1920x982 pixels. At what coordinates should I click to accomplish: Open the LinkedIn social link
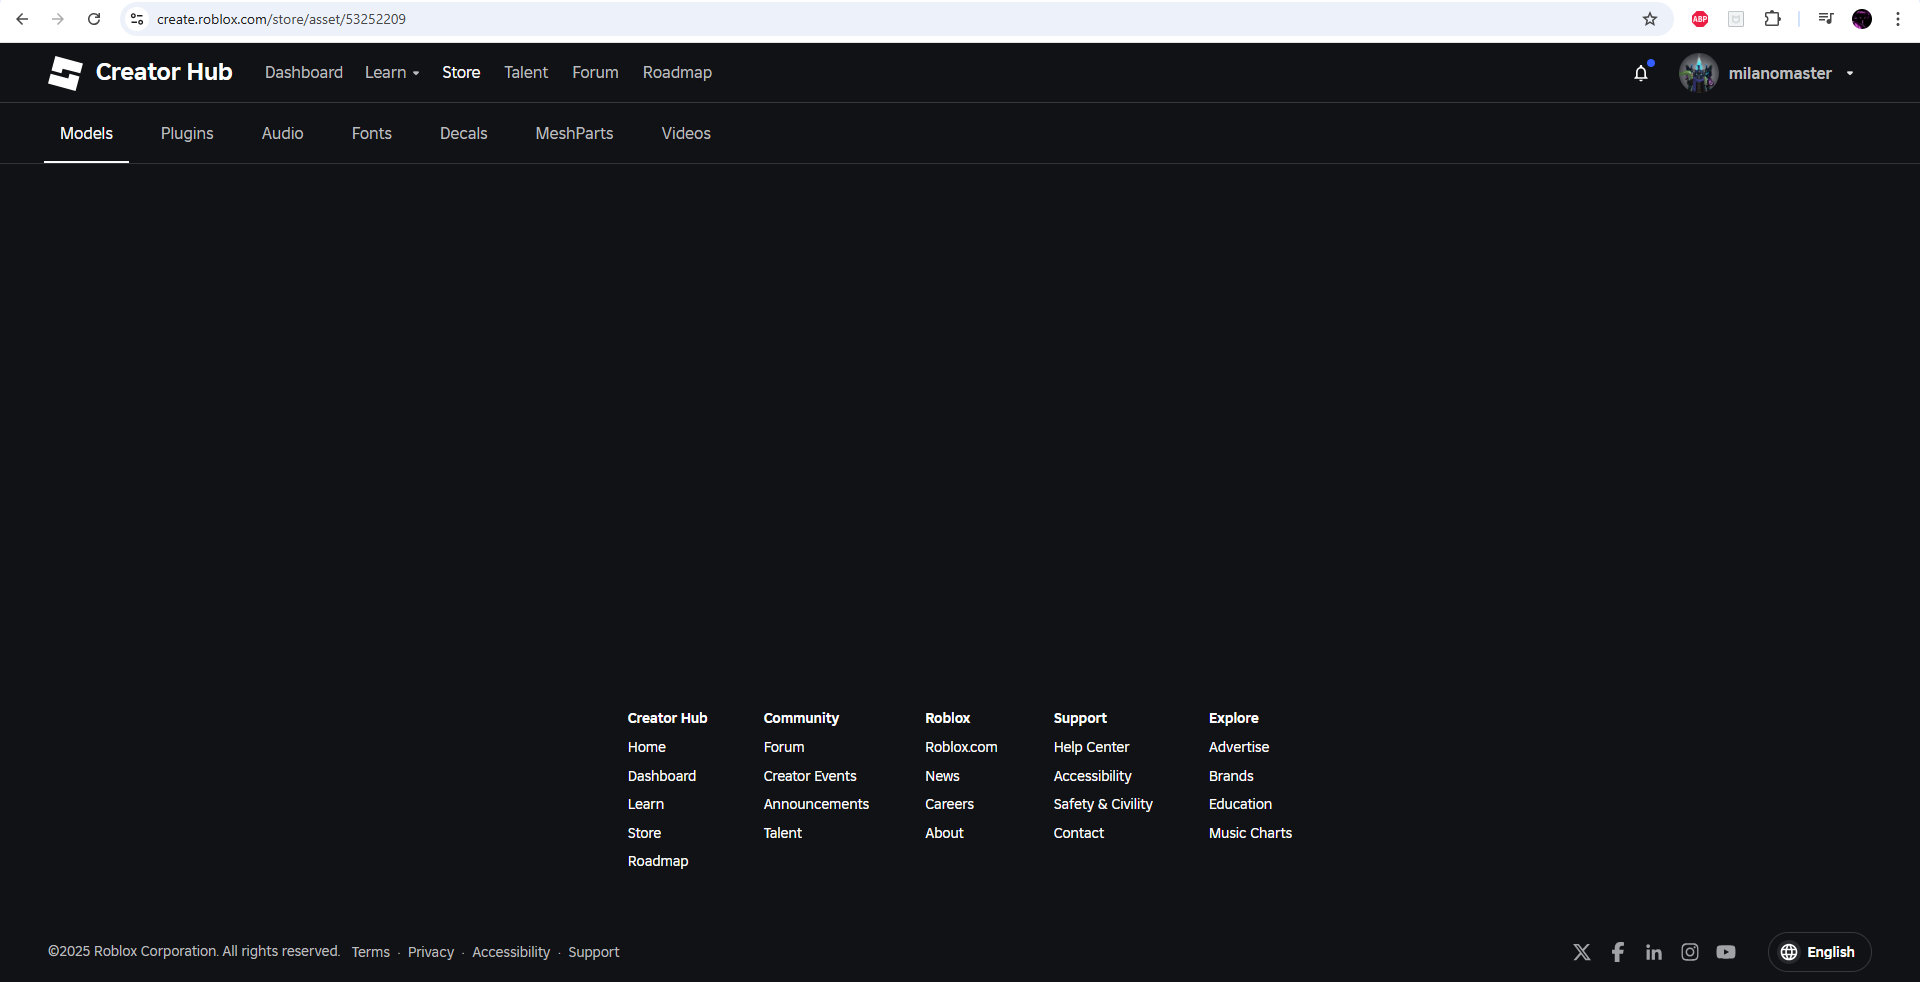(1654, 952)
